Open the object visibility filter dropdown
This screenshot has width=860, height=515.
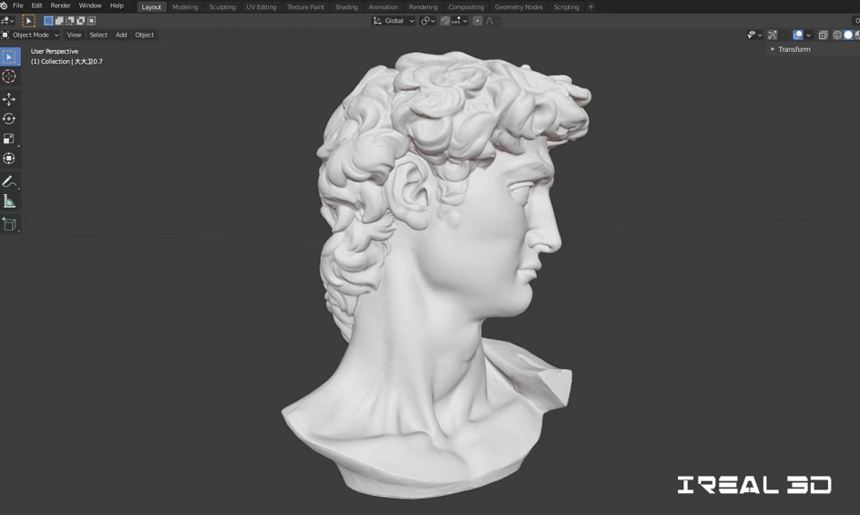click(755, 35)
